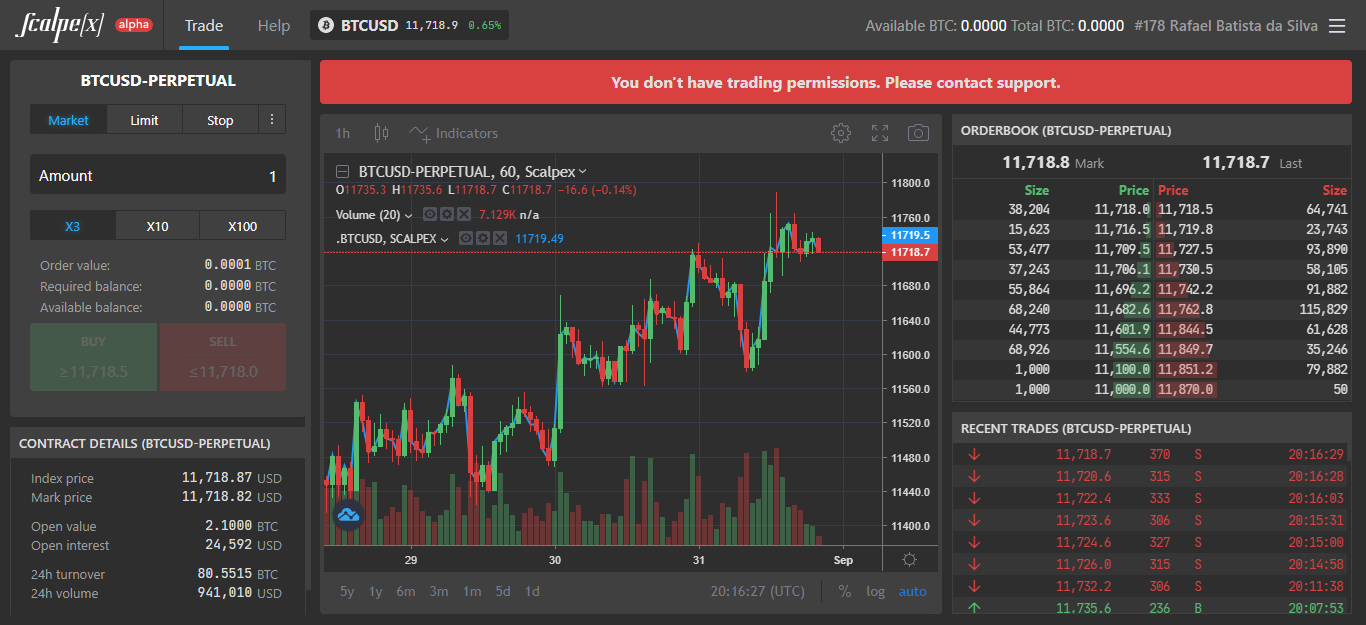
Task: Toggle log scale on chart
Action: [876, 591]
